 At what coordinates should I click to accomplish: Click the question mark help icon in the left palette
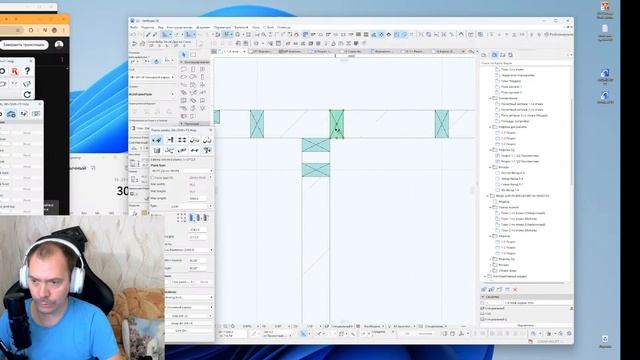pos(27,71)
